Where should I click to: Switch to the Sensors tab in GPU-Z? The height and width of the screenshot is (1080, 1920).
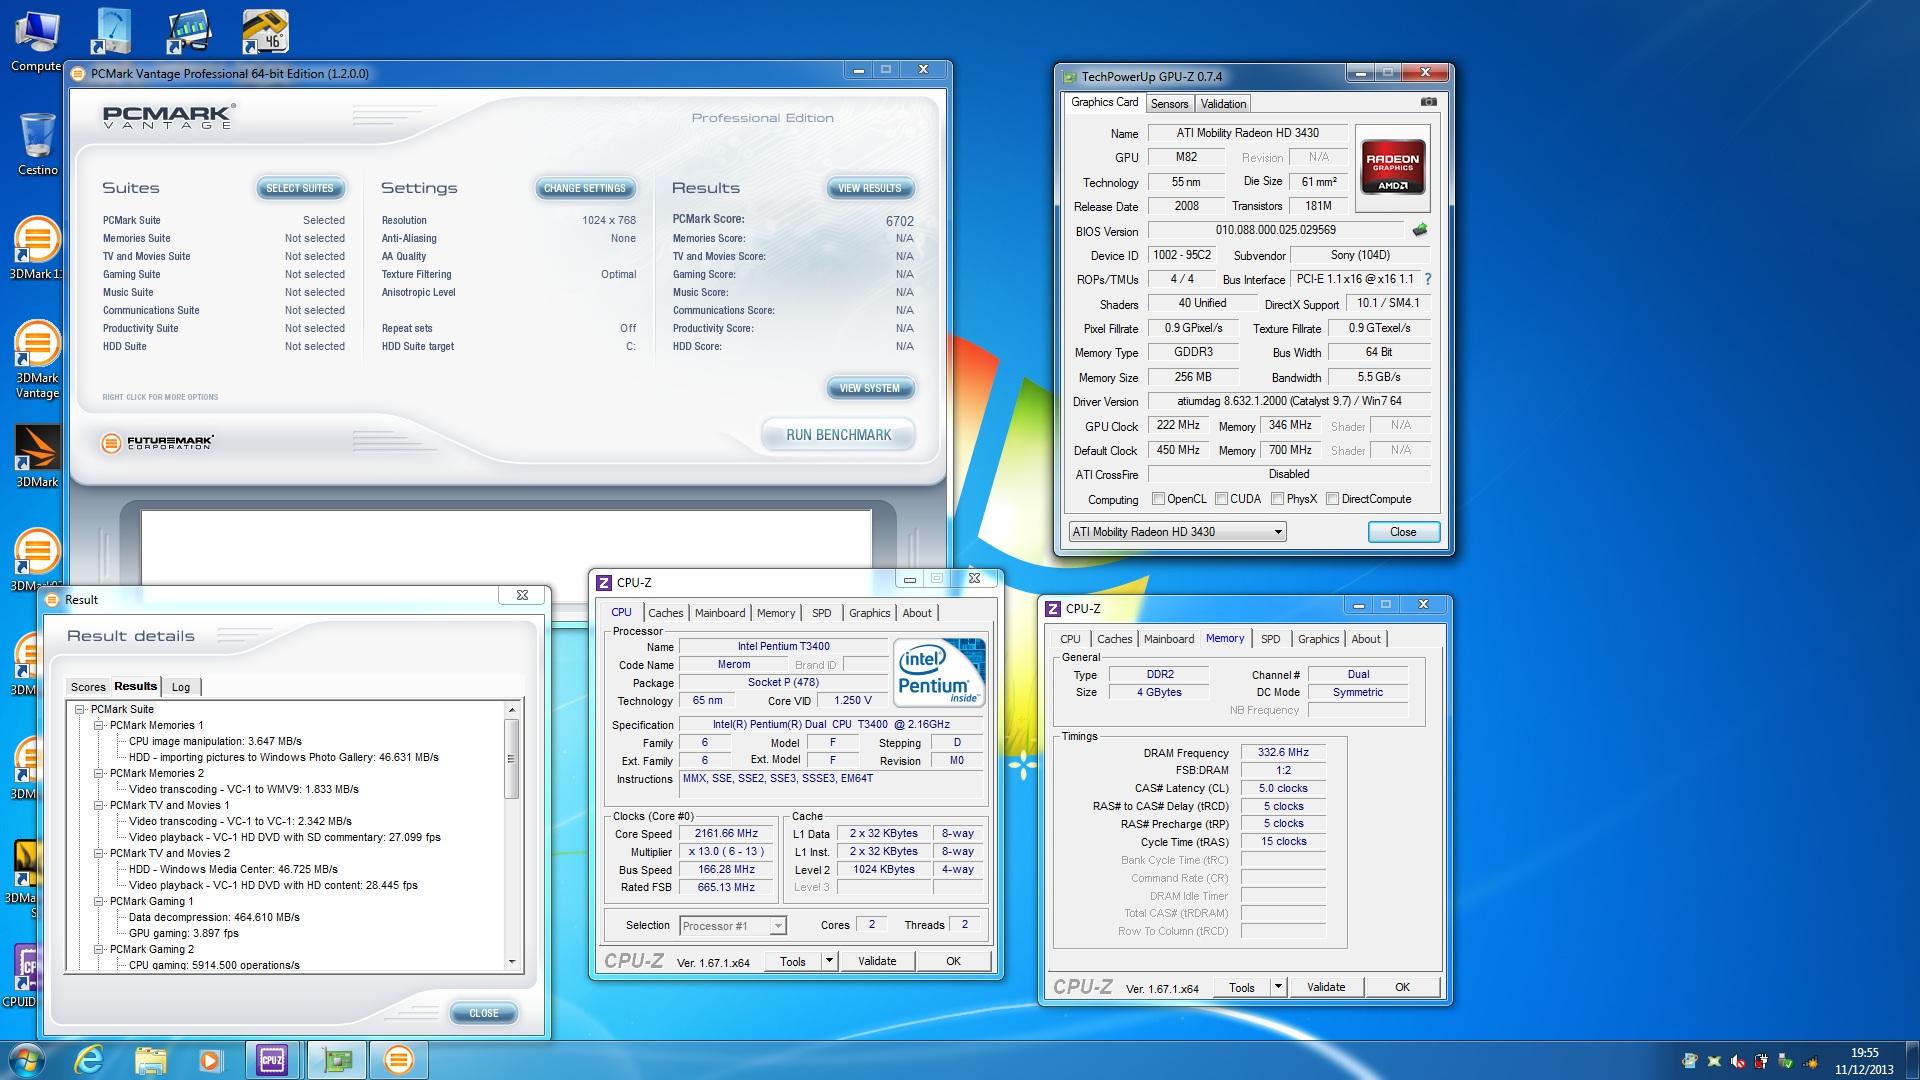[1169, 104]
